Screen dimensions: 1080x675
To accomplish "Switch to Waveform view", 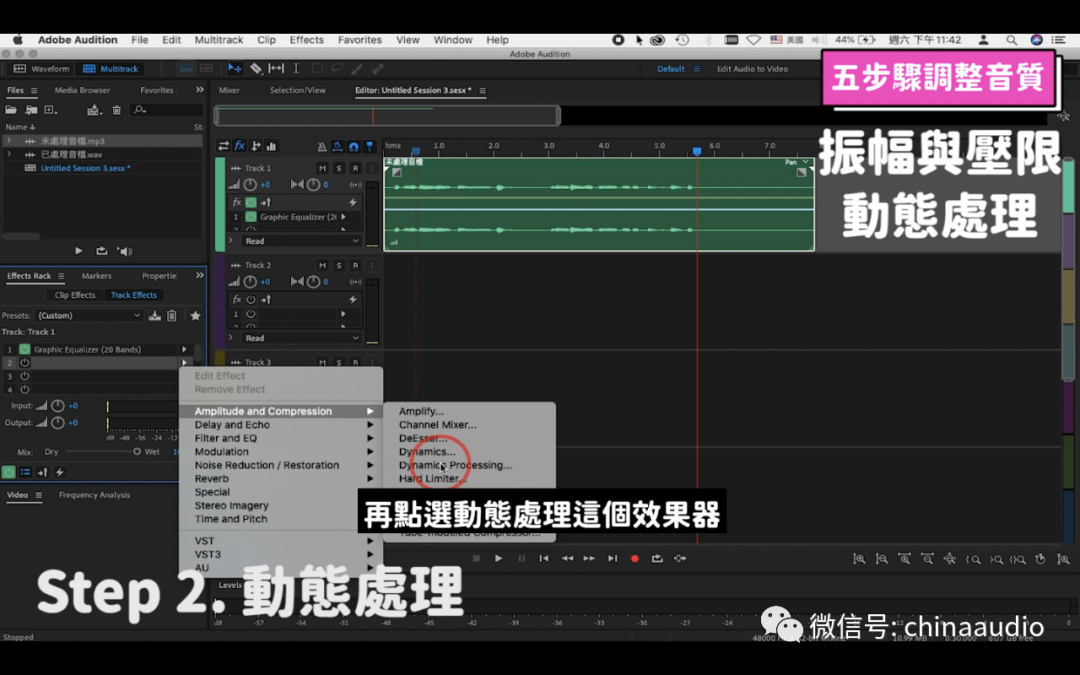I will coord(42,69).
